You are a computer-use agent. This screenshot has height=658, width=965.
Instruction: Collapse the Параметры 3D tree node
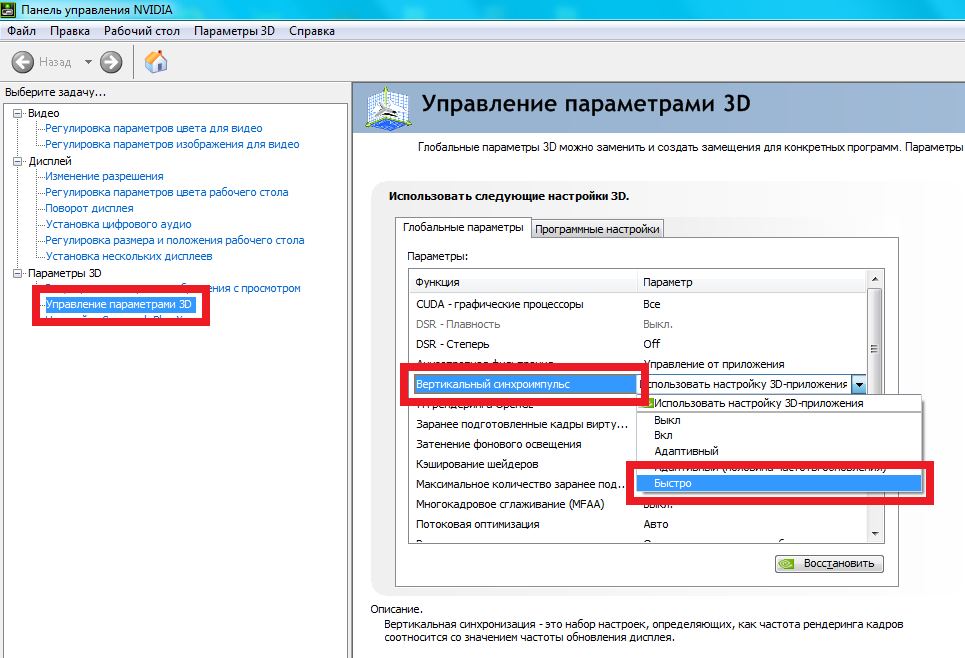point(18,273)
